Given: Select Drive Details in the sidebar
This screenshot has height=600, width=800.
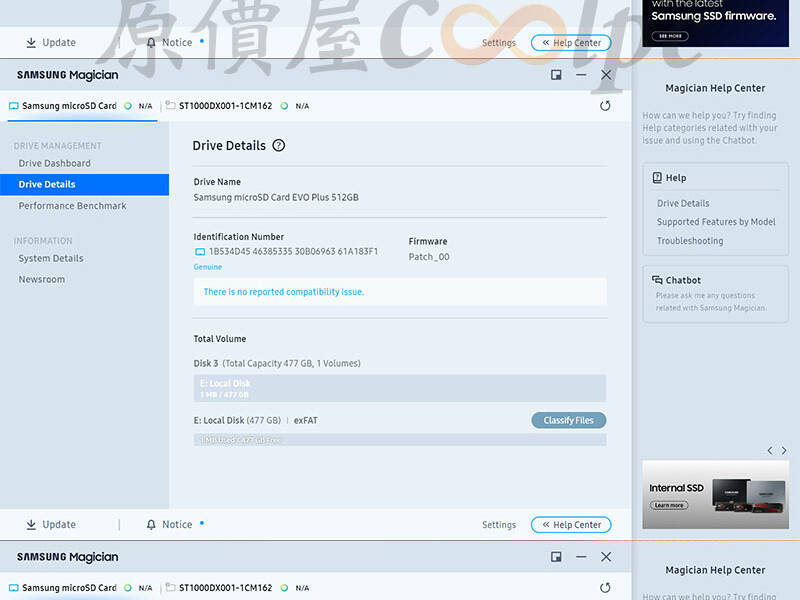Looking at the screenshot, I should coord(84,185).
